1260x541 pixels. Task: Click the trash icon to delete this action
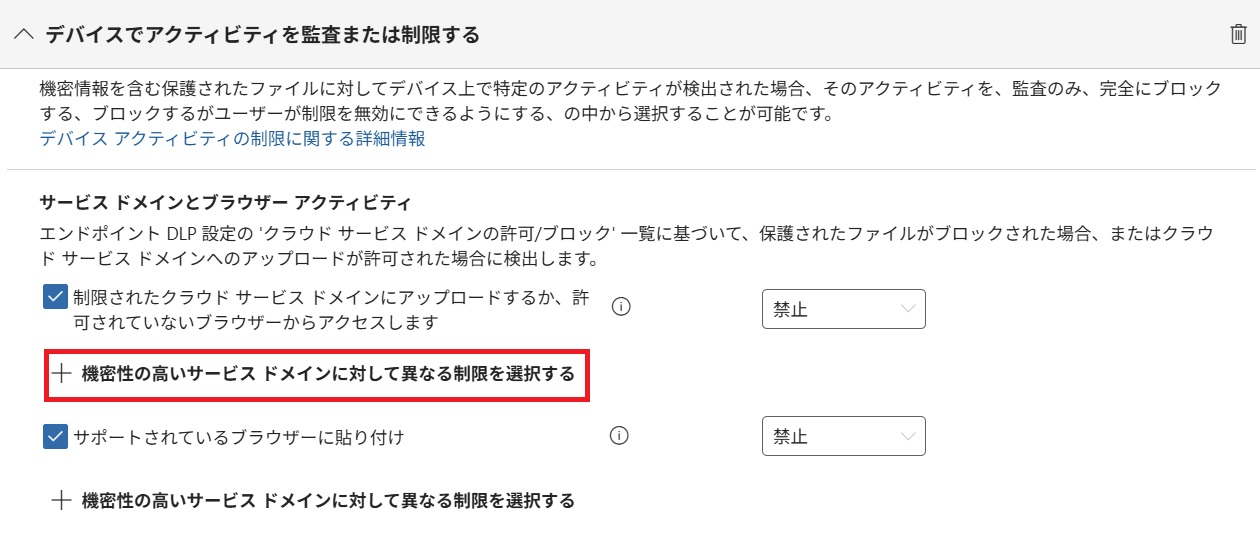(x=1238, y=35)
